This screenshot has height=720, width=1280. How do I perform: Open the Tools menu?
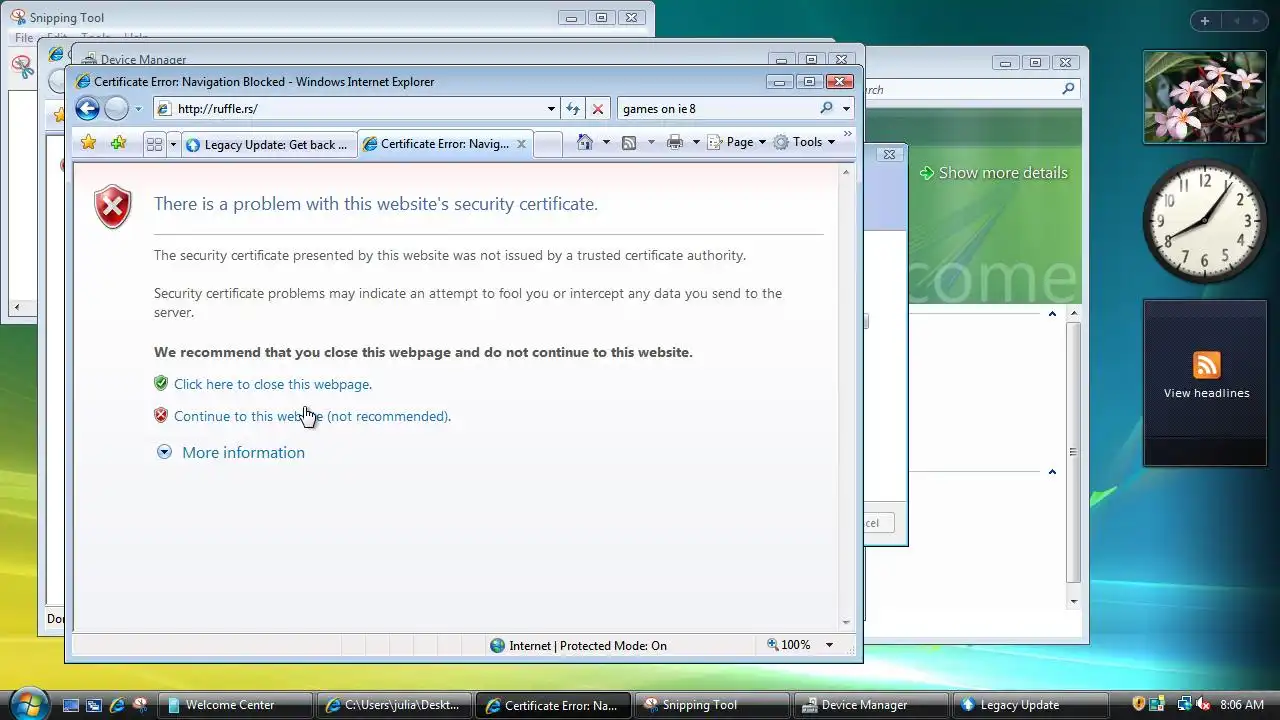(x=804, y=142)
